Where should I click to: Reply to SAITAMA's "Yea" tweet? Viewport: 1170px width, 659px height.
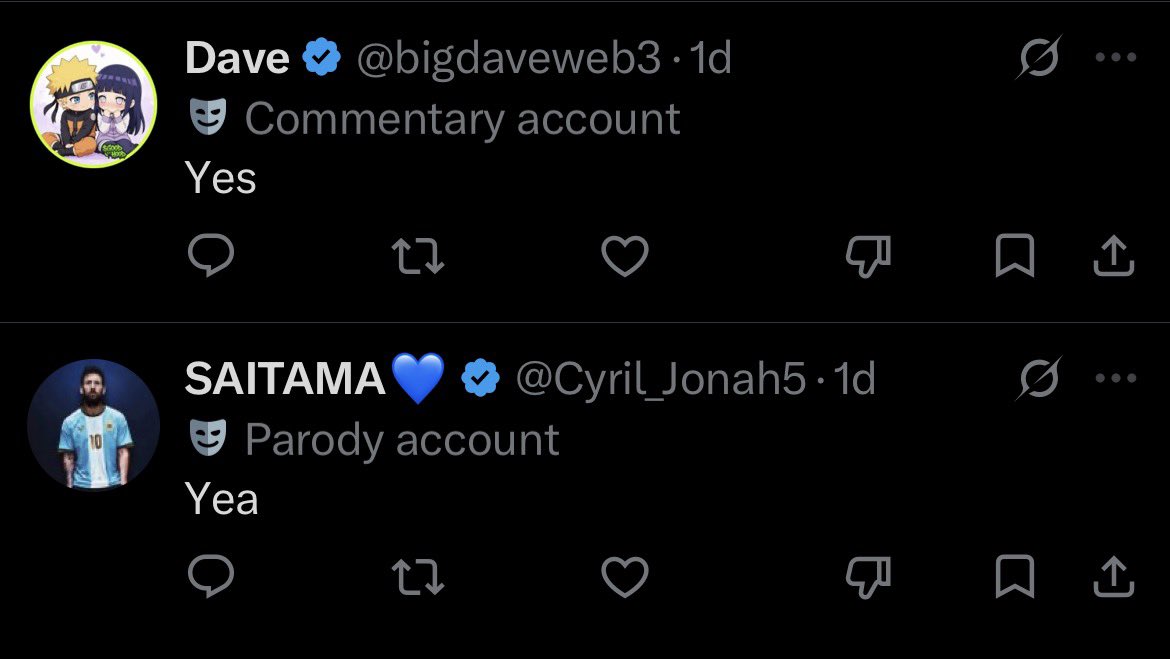point(211,576)
